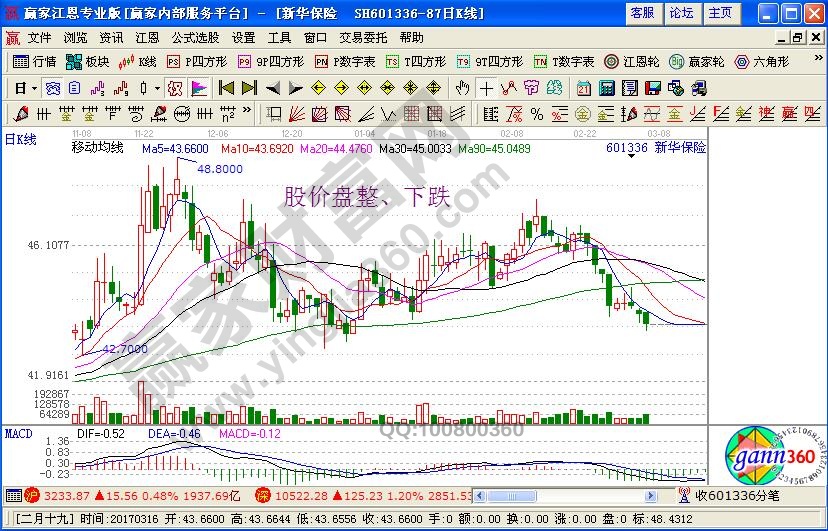Viewport: 828px width, 531px height.
Task: Click the 论坛 forum button
Action: pyautogui.click(x=681, y=12)
